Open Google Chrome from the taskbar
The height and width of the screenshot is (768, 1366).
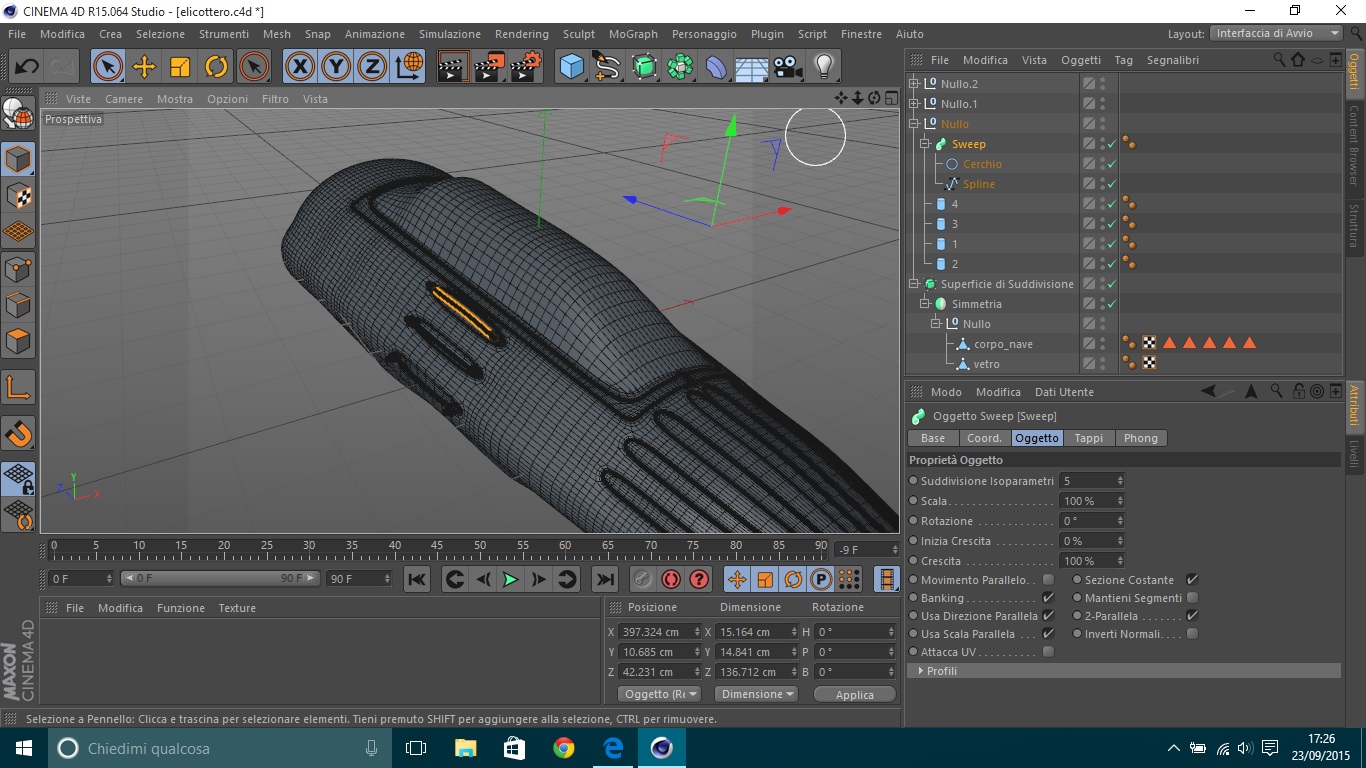click(x=564, y=748)
